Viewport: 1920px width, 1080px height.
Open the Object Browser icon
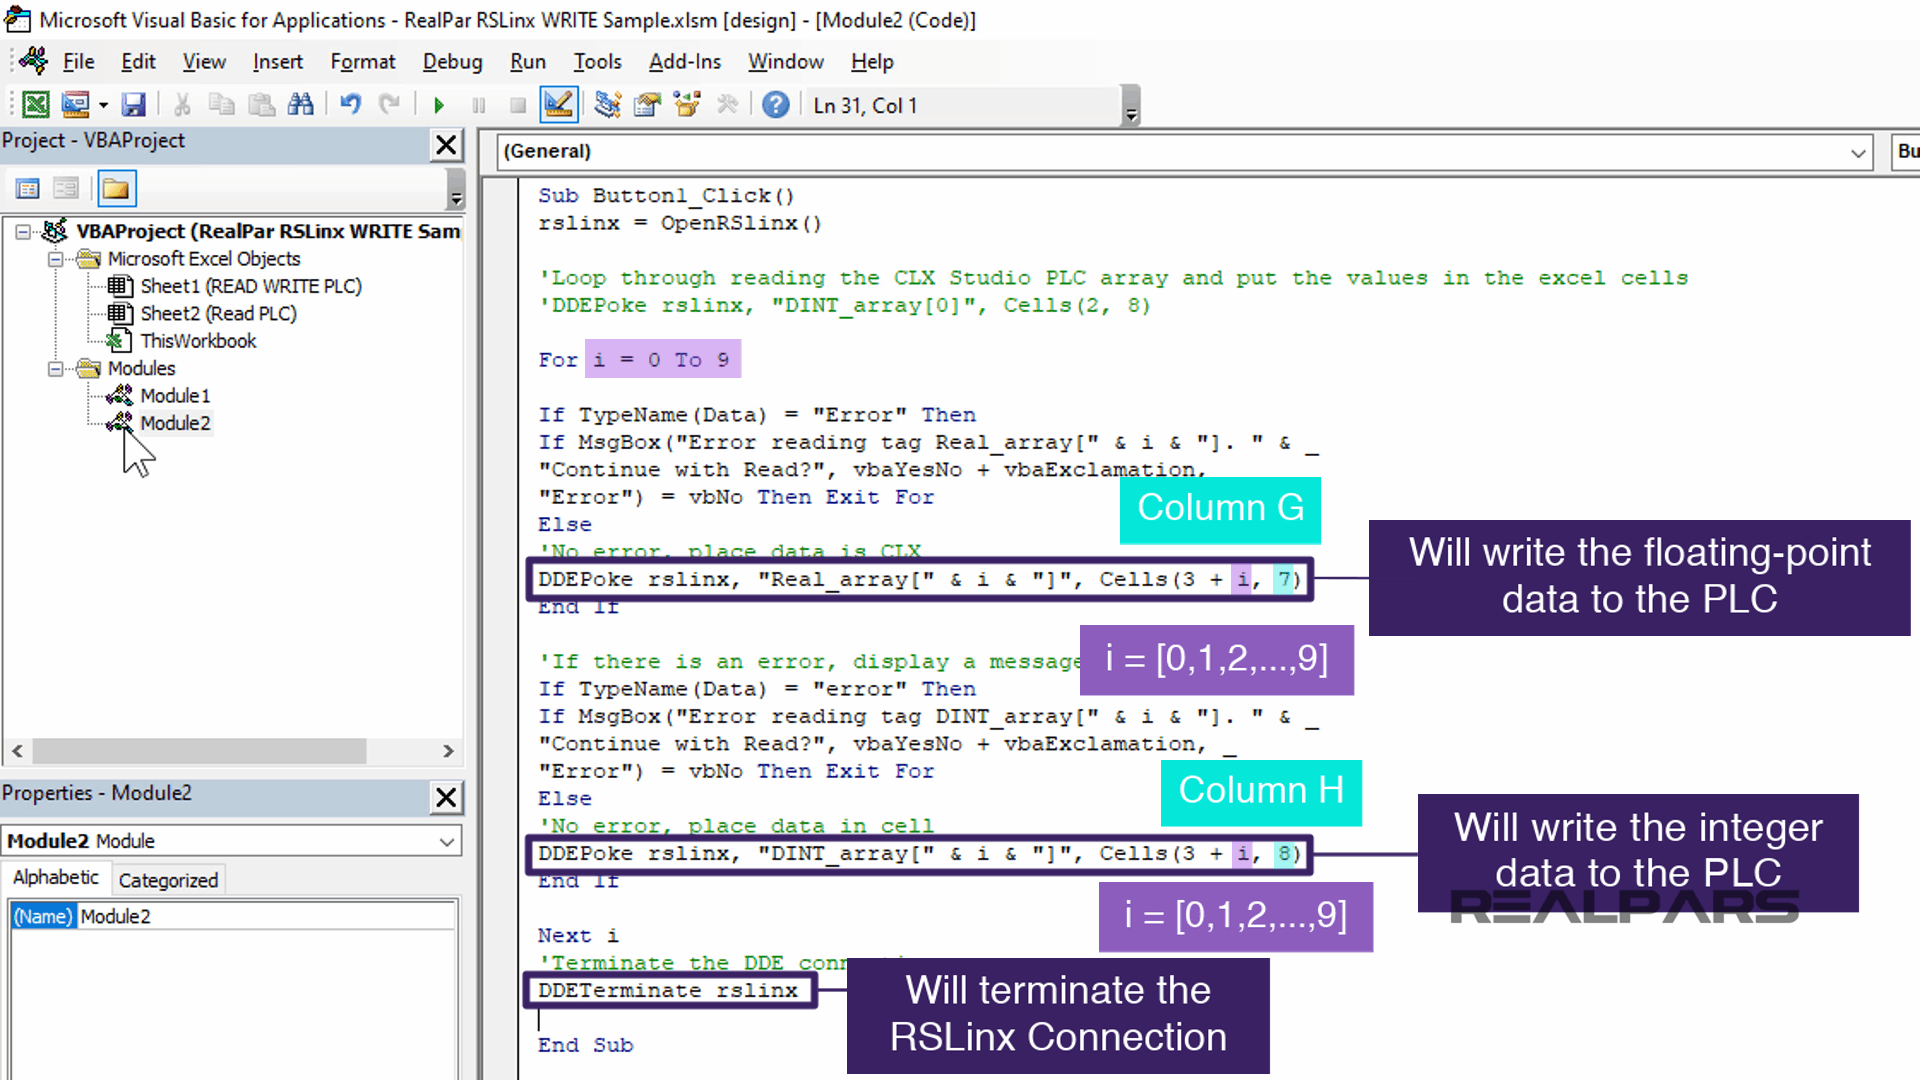point(687,104)
